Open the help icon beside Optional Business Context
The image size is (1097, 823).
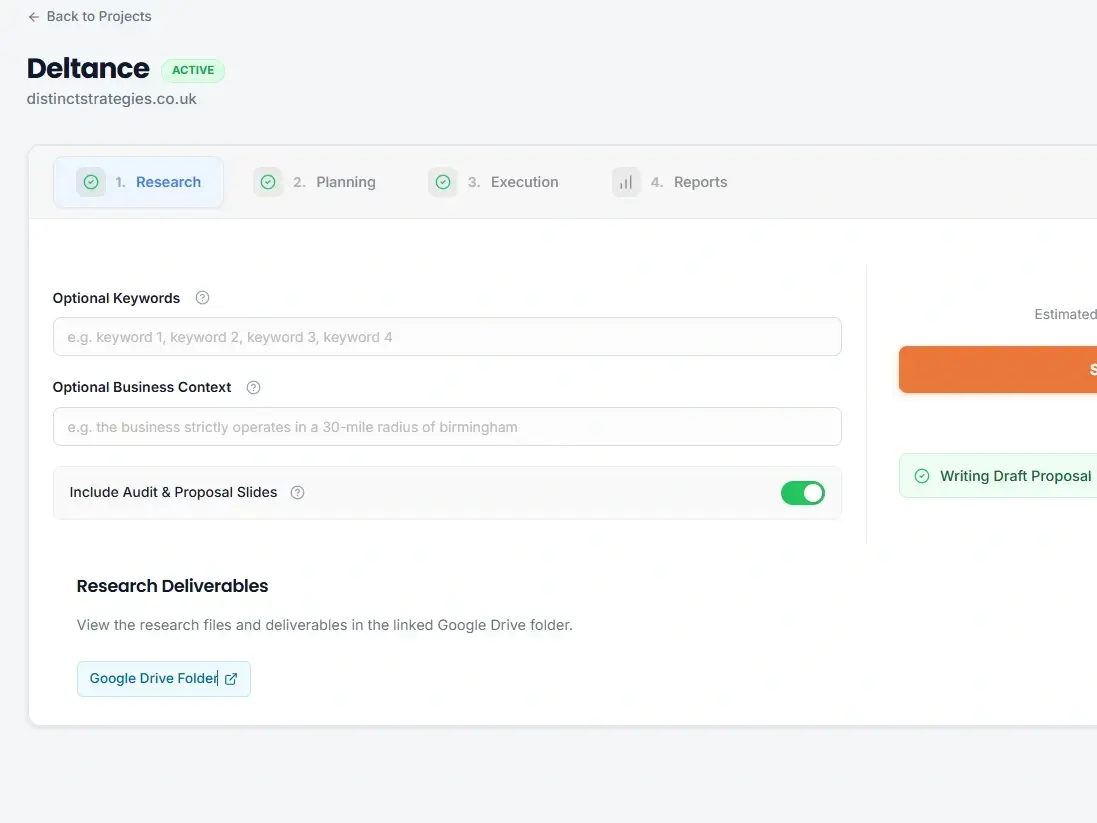coord(254,388)
